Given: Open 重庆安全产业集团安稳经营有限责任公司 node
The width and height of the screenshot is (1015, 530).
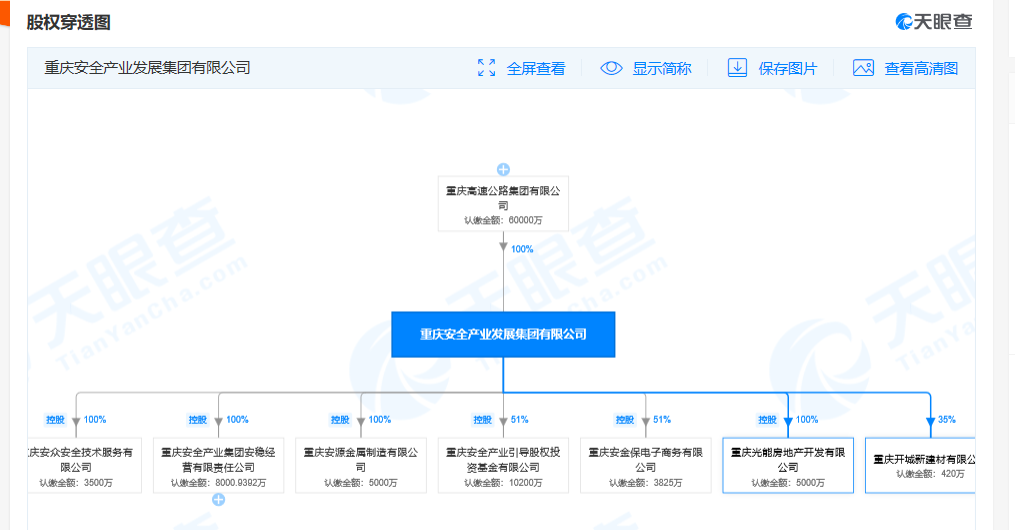Looking at the screenshot, I should coord(219,465).
